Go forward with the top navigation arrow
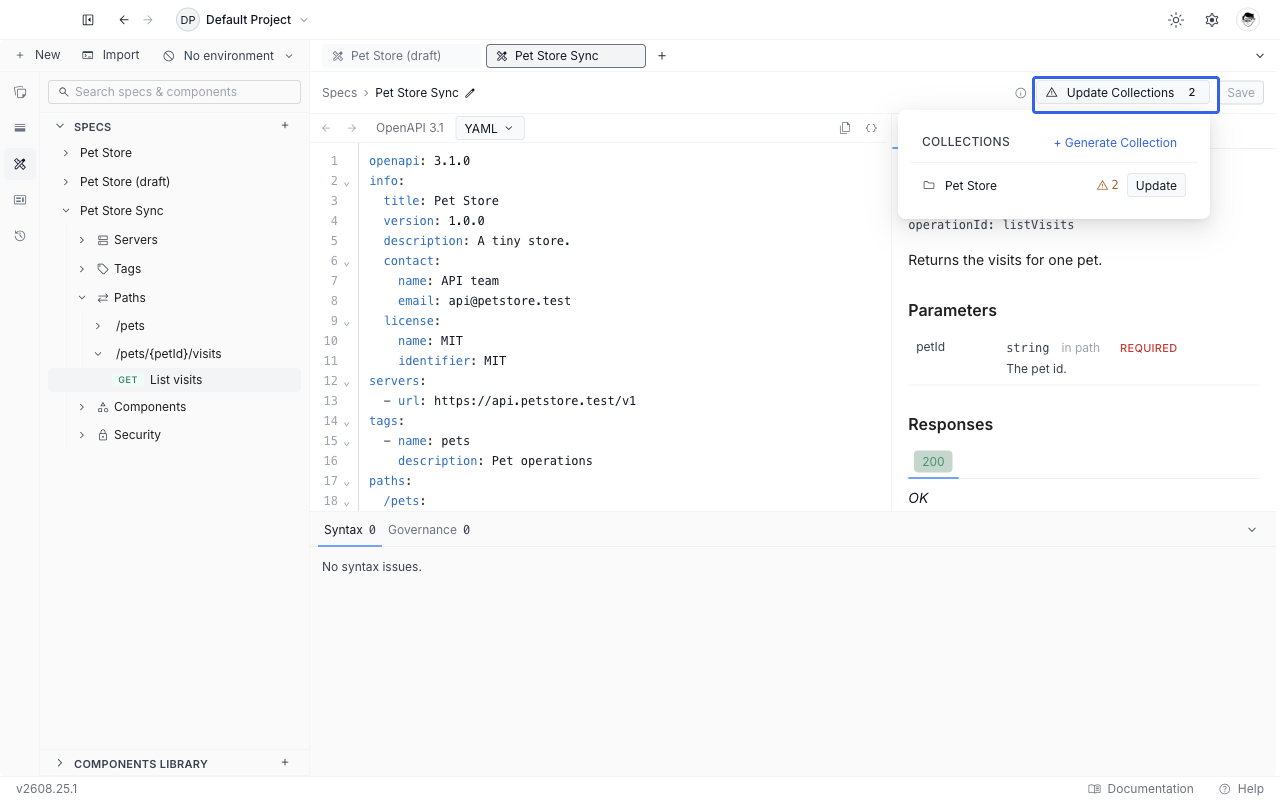The height and width of the screenshot is (800, 1280). point(148,20)
